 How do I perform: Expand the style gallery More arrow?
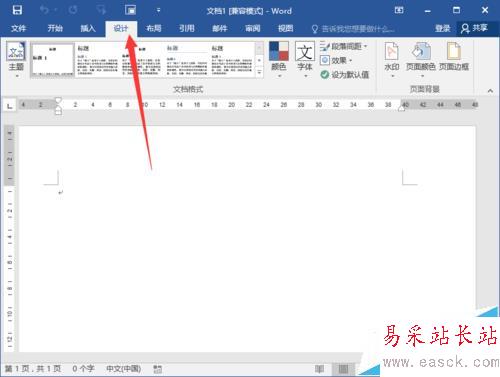tap(259, 72)
